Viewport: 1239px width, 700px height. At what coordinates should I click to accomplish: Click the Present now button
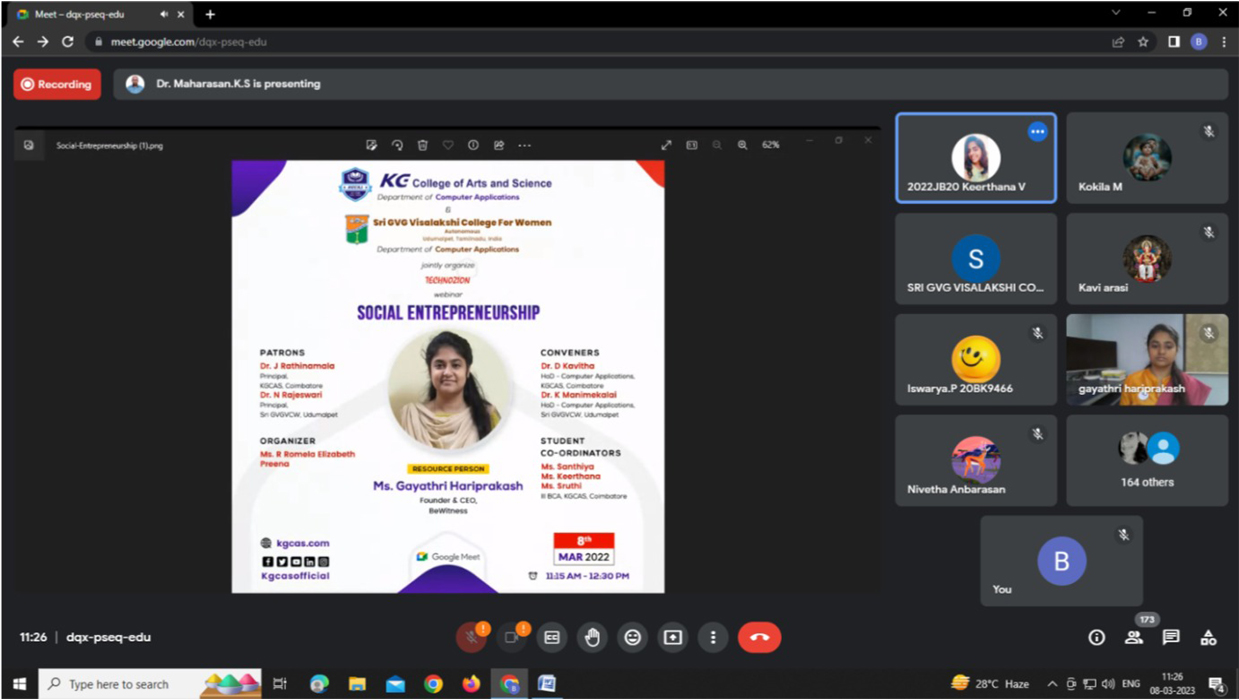pyautogui.click(x=673, y=638)
